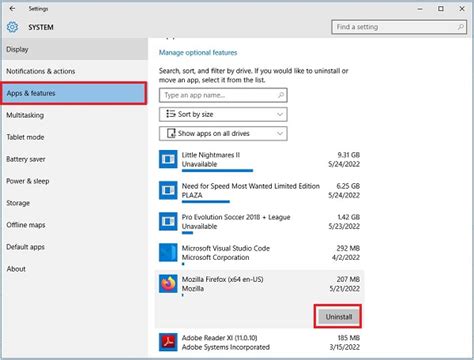Open Battery saver settings
Screen dimensions: 474x360
(x=75, y=159)
